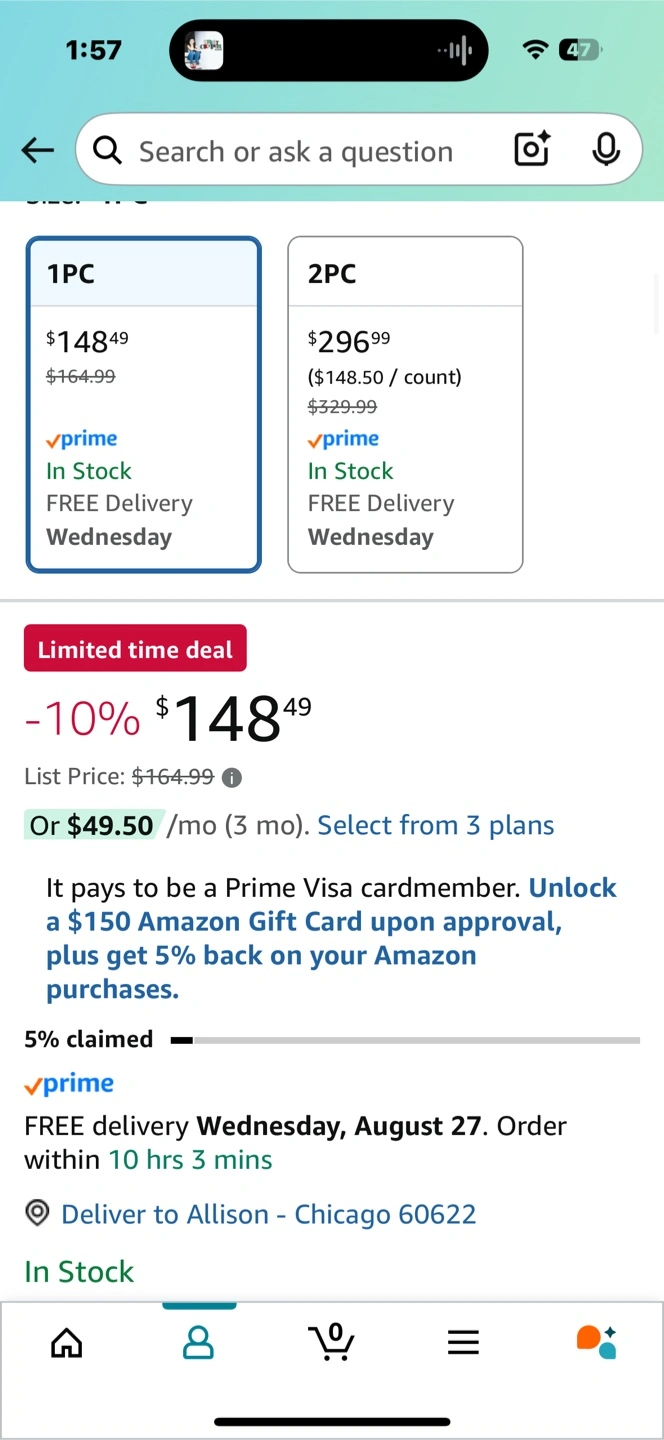Launch the Rufus AI assistant icon
The image size is (664, 1440).
pyautogui.click(x=596, y=1342)
